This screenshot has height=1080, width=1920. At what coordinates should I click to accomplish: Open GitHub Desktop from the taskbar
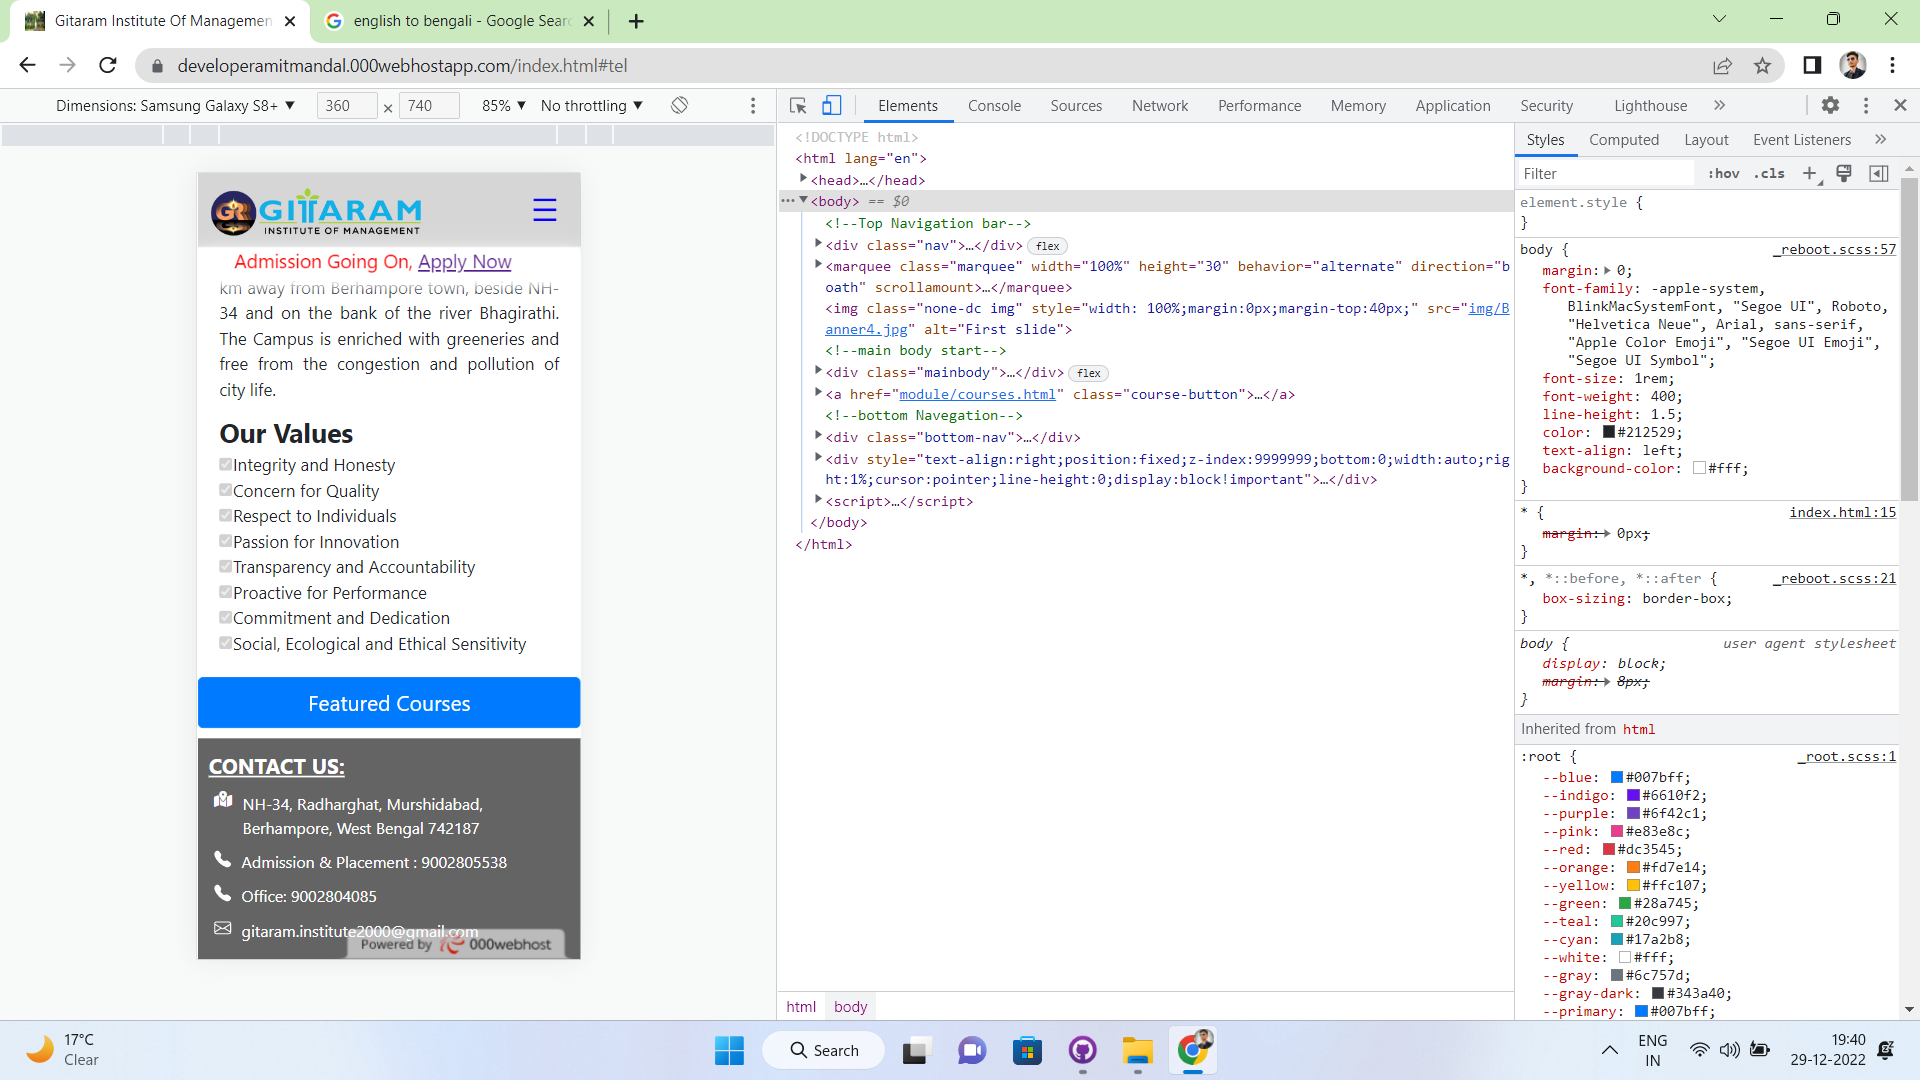(1083, 1051)
